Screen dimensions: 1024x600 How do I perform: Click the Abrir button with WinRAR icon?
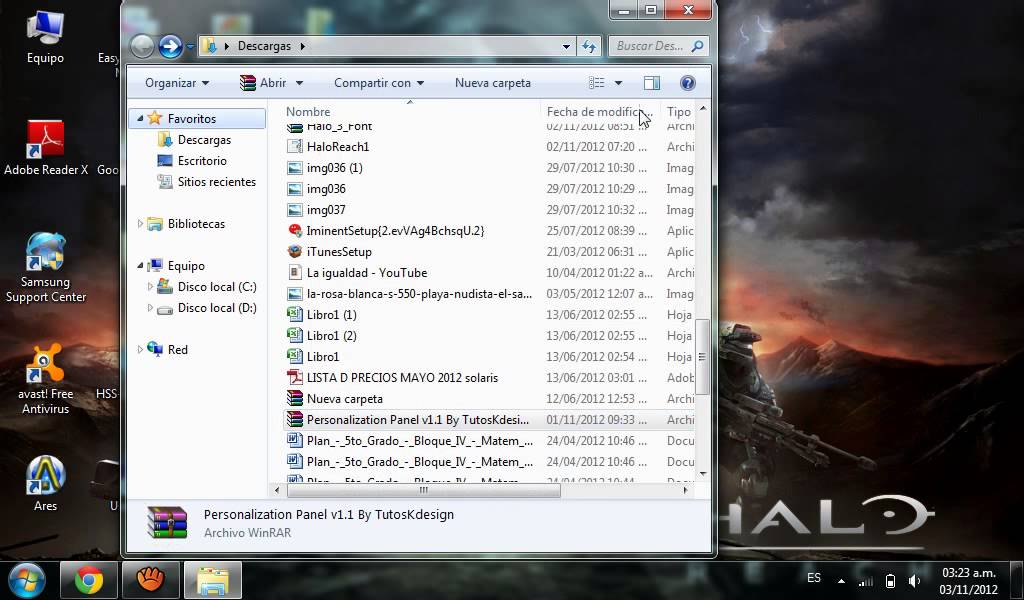pos(263,83)
